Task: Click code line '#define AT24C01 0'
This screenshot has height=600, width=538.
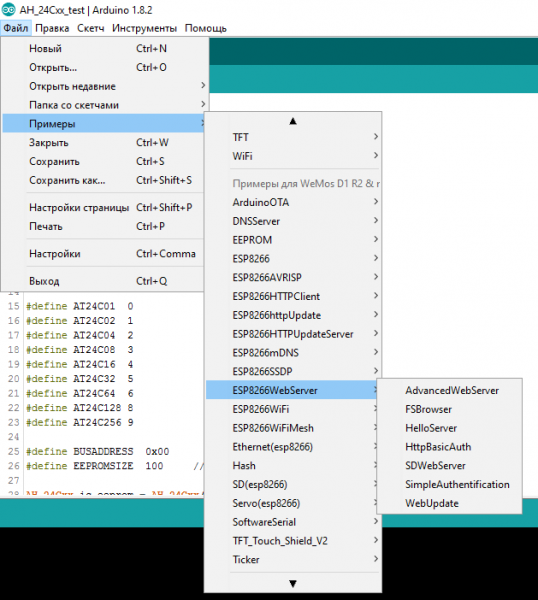Action: (x=80, y=306)
